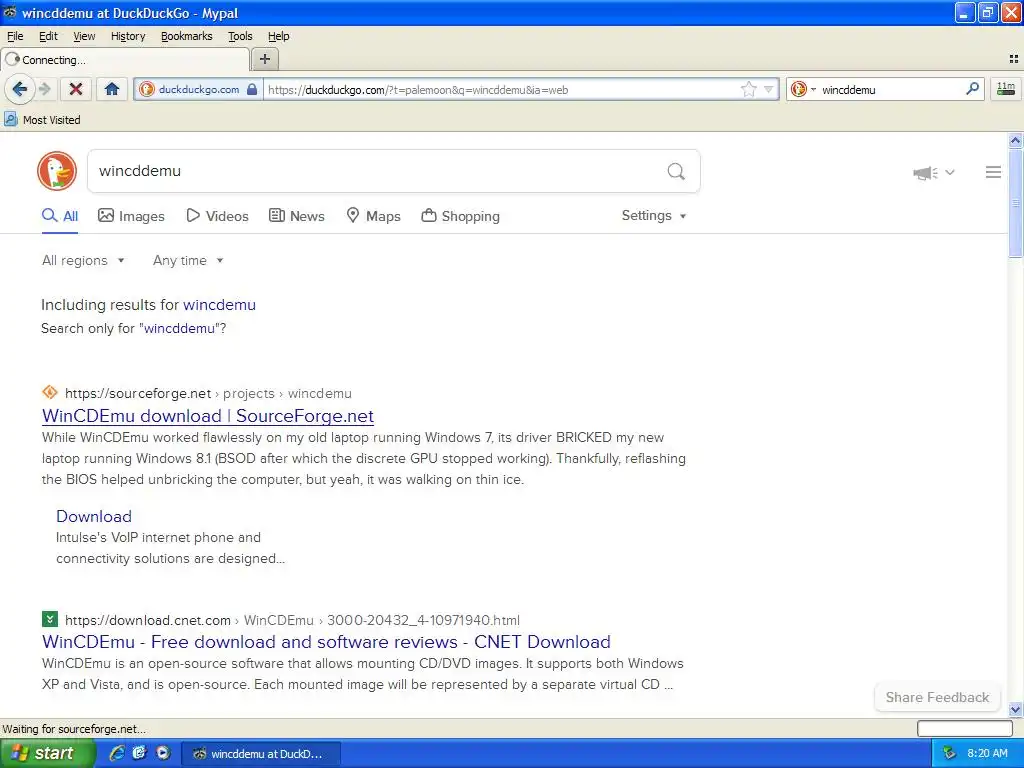
Task: Search only for "wincddemu" link
Action: pyautogui.click(x=179, y=328)
